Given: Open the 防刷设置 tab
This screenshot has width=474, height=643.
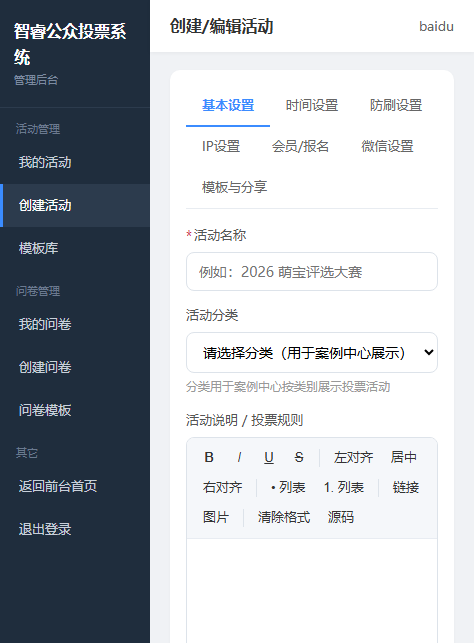Looking at the screenshot, I should [x=396, y=105].
